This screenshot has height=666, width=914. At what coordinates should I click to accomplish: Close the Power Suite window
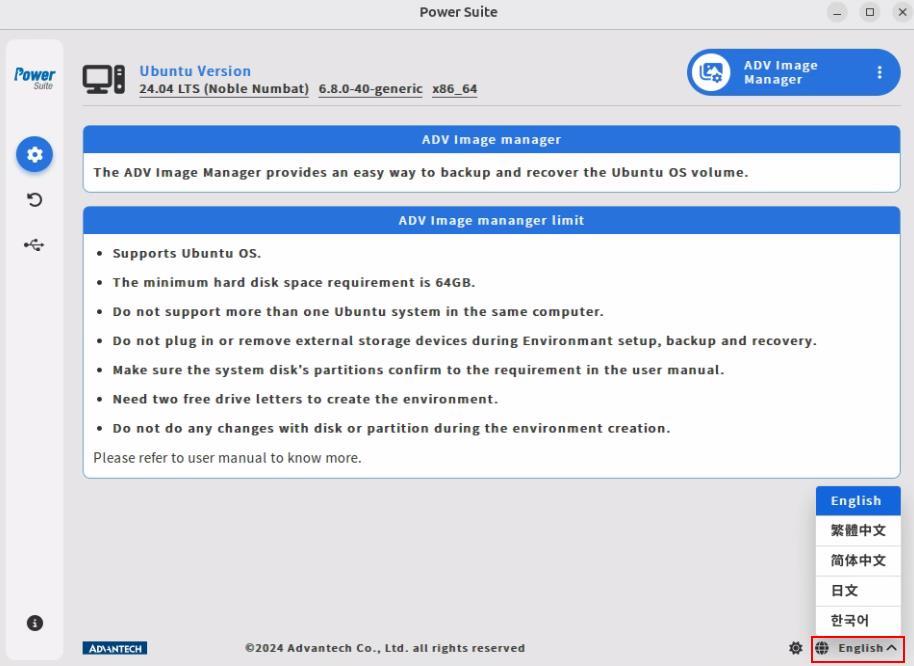(902, 12)
